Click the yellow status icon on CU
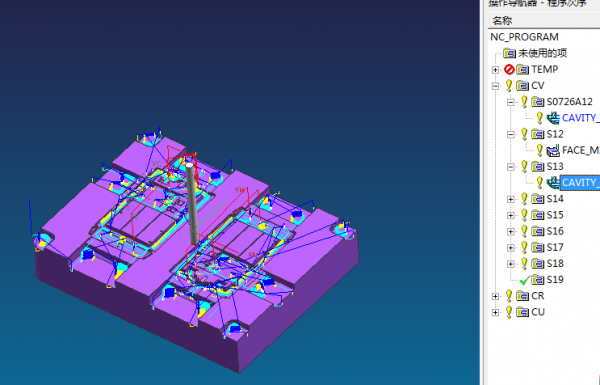The image size is (600, 385). (x=509, y=312)
